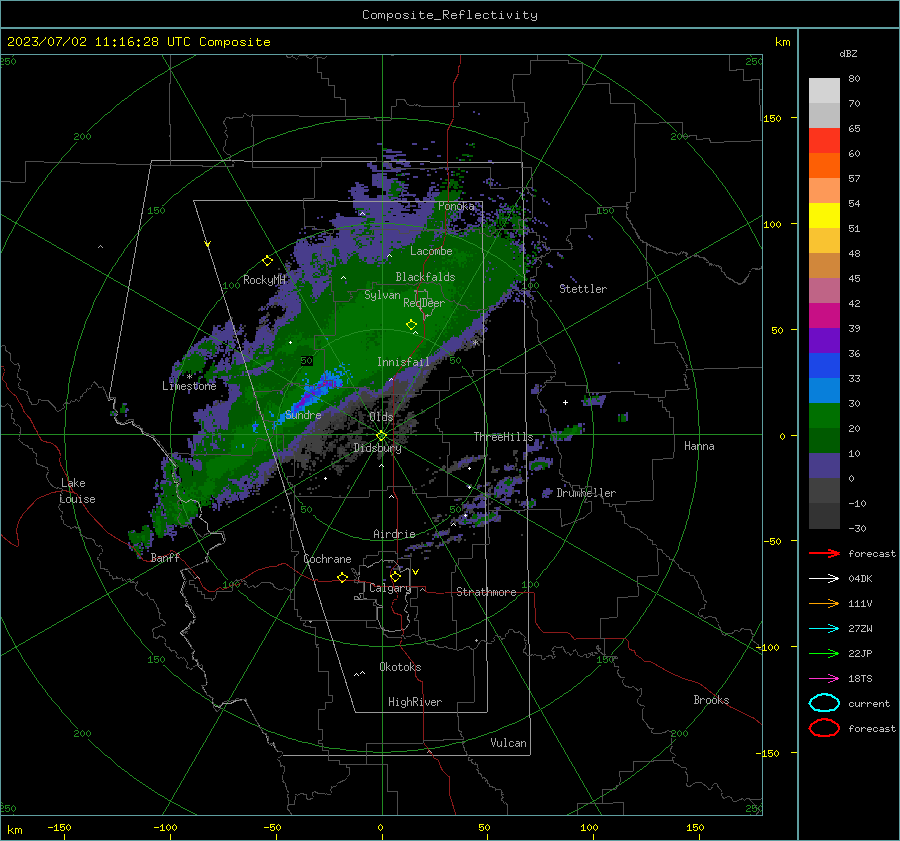Click the ThreeHills town label
This screenshot has height=841, width=900.
tap(503, 437)
